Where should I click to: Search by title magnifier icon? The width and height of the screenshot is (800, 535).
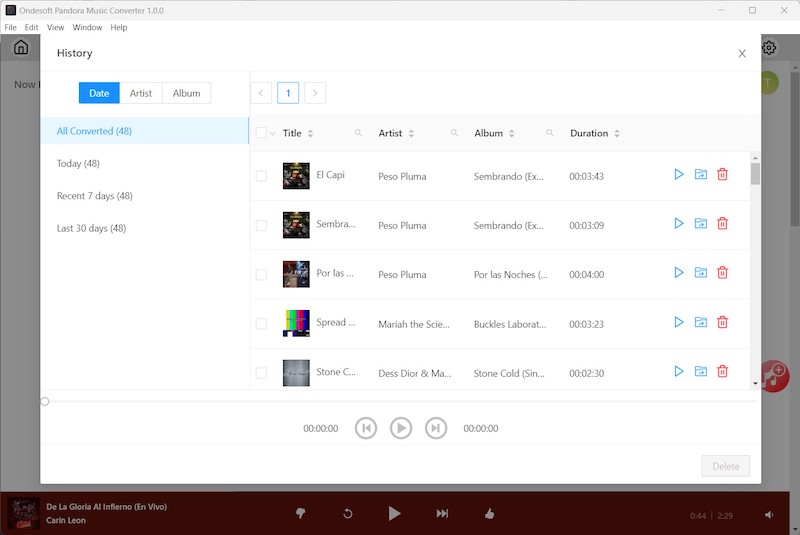(358, 133)
